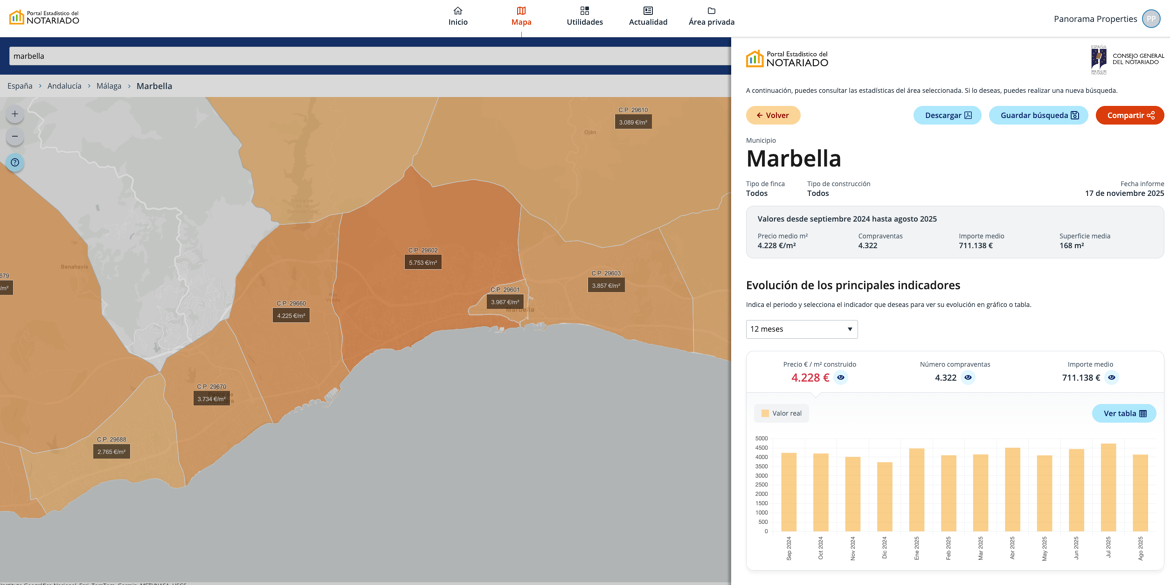Toggle eye for Precio € / m² construido
This screenshot has height=585, width=1170.
point(841,378)
